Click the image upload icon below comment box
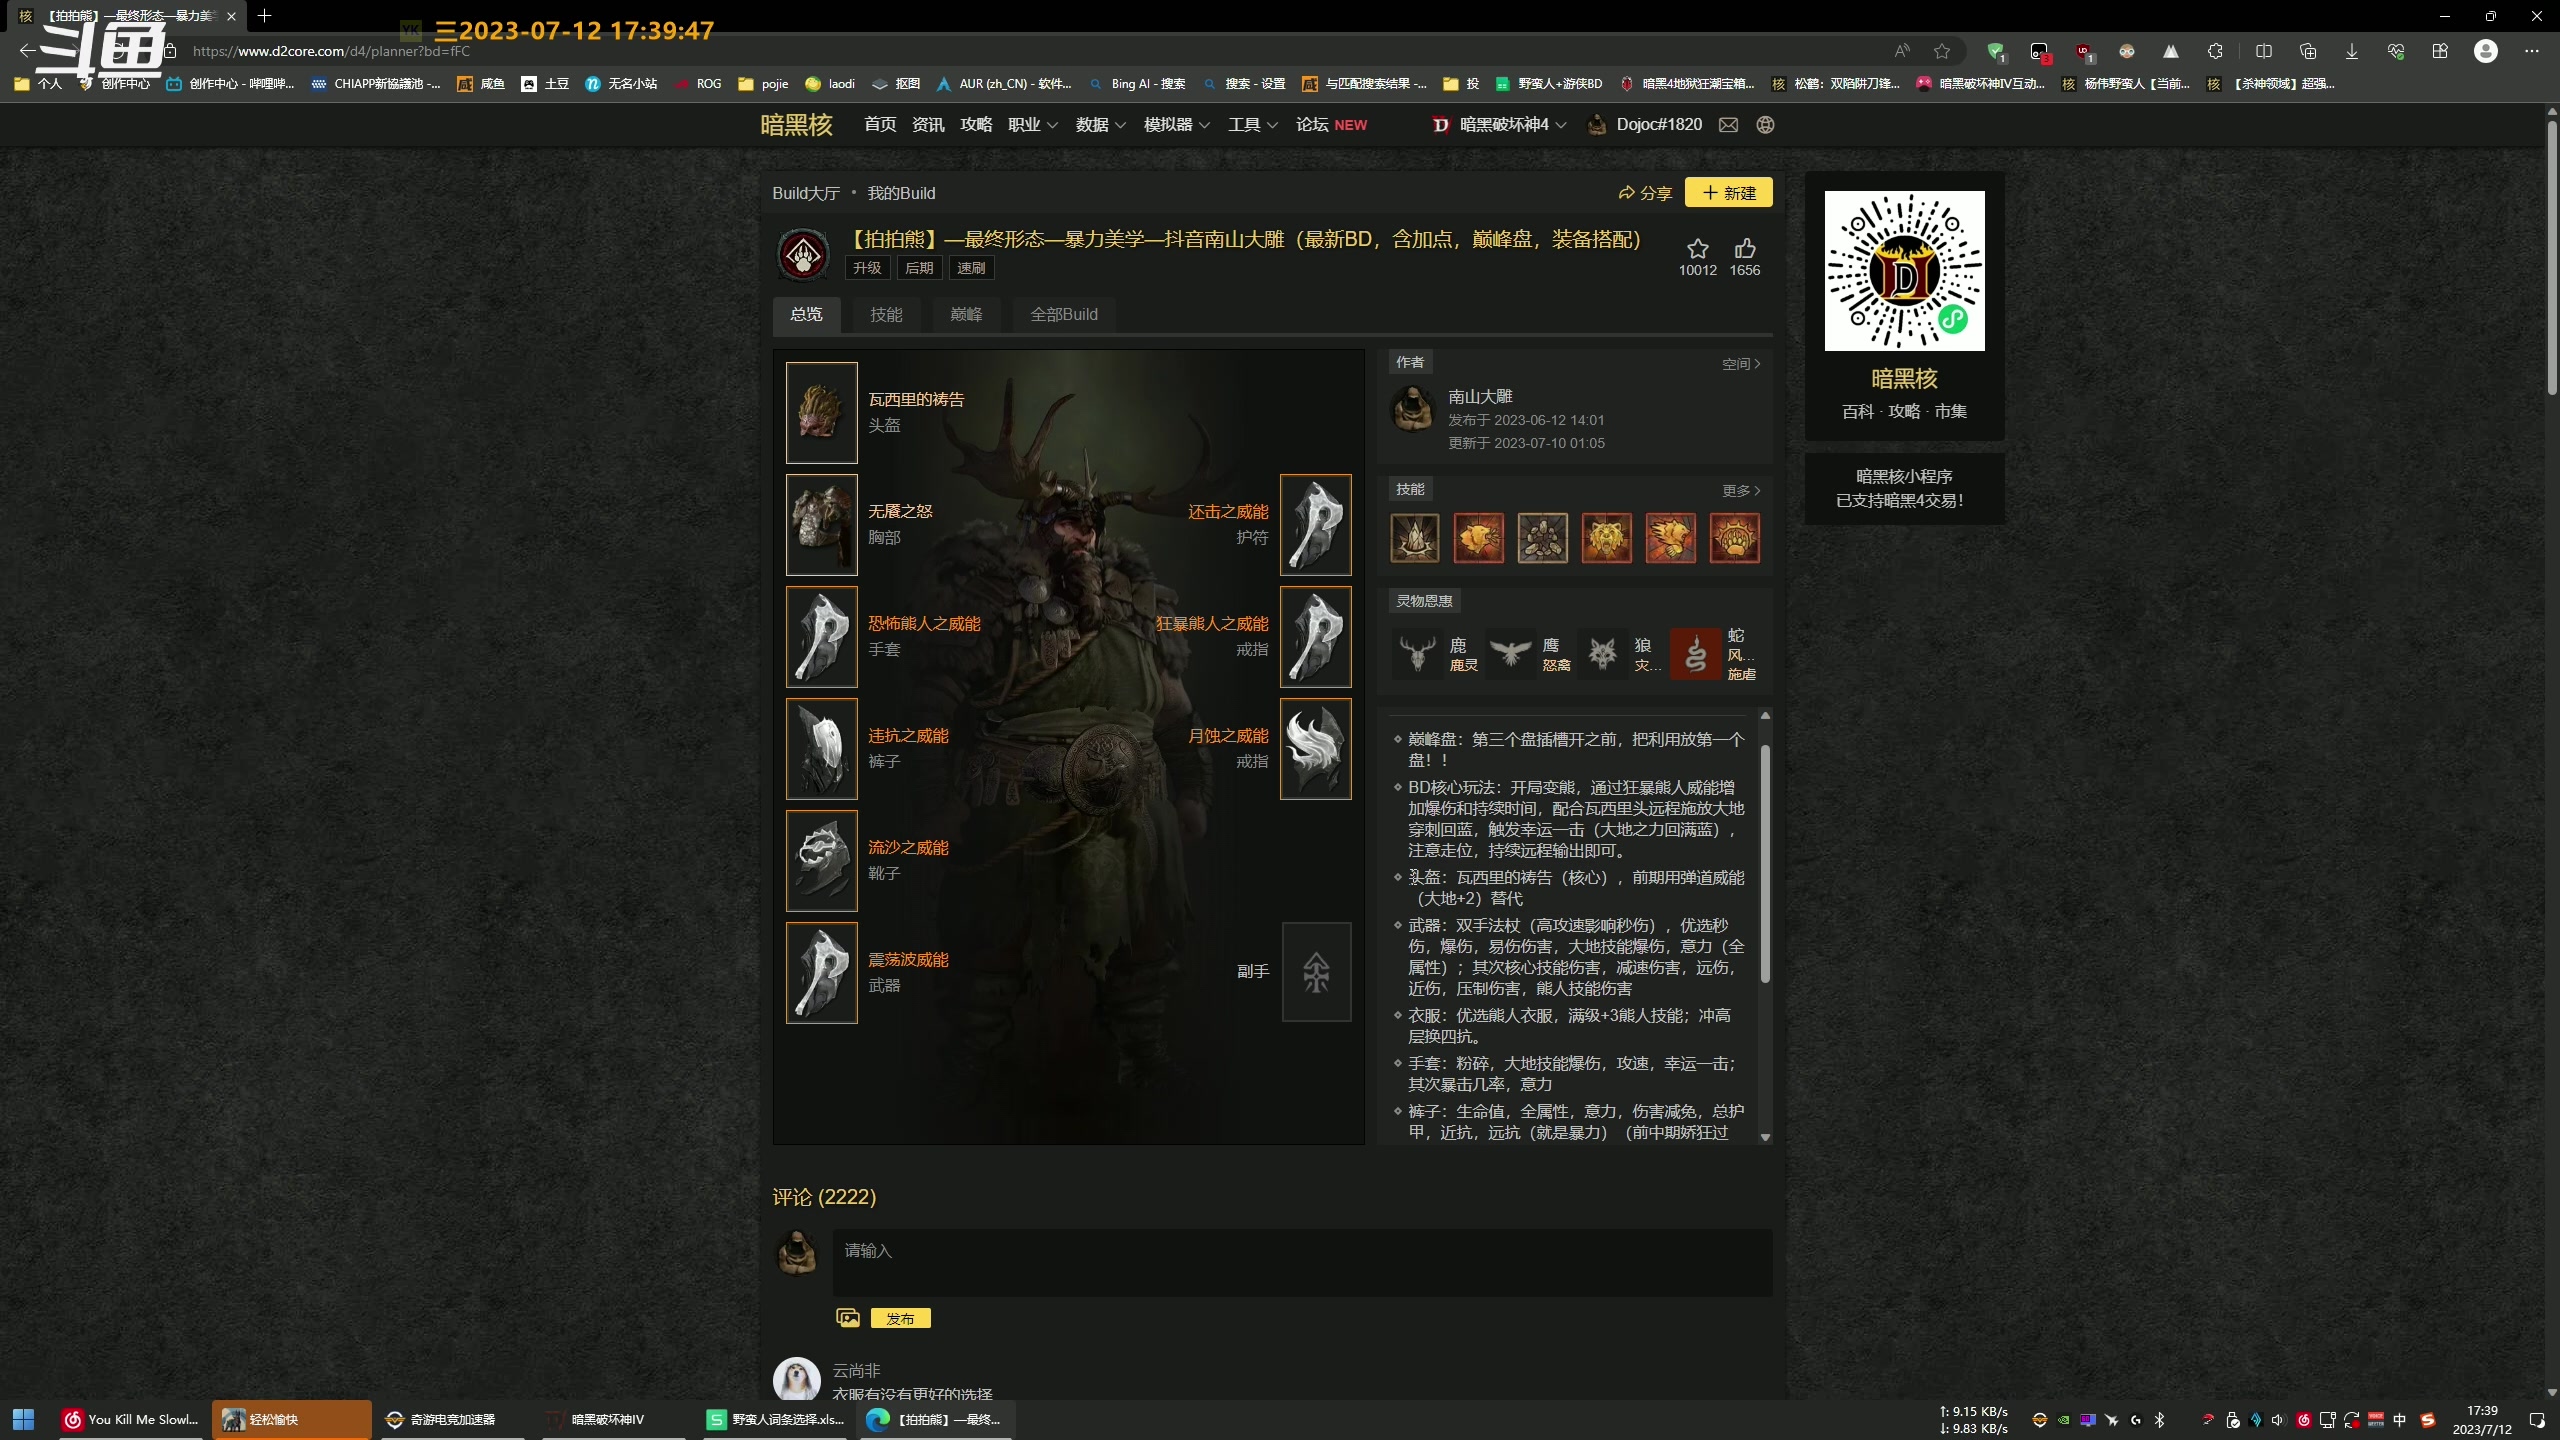The height and width of the screenshot is (1440, 2560). click(x=848, y=1318)
